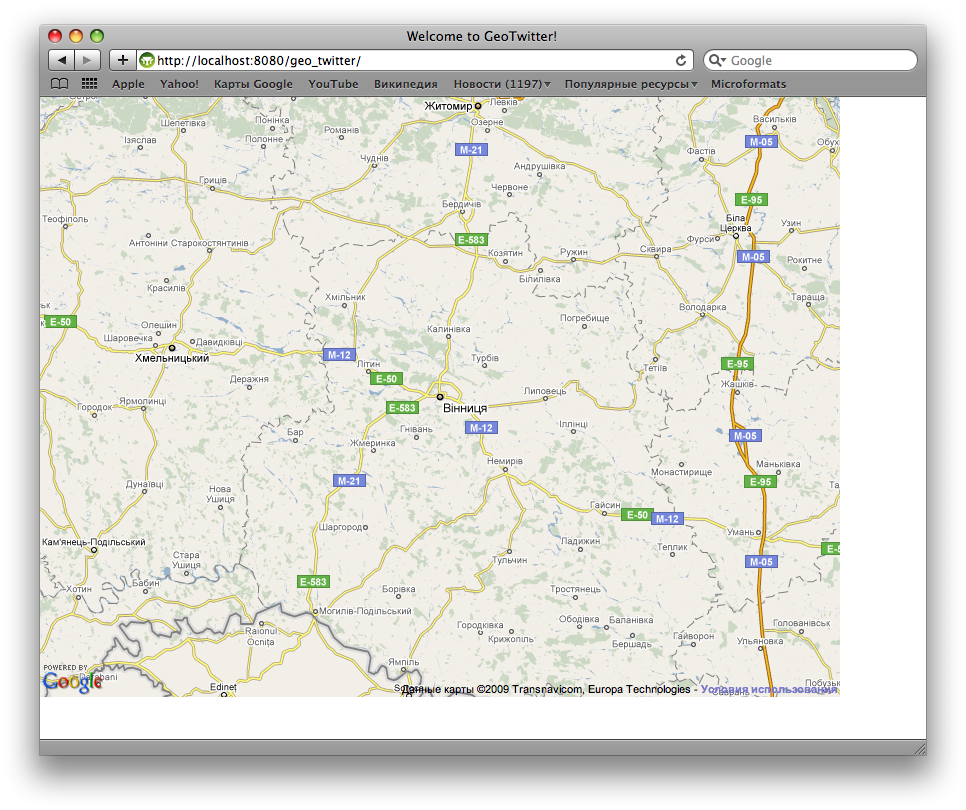The image size is (966, 810).
Task: Click the Калинівка town label
Action: pos(448,329)
